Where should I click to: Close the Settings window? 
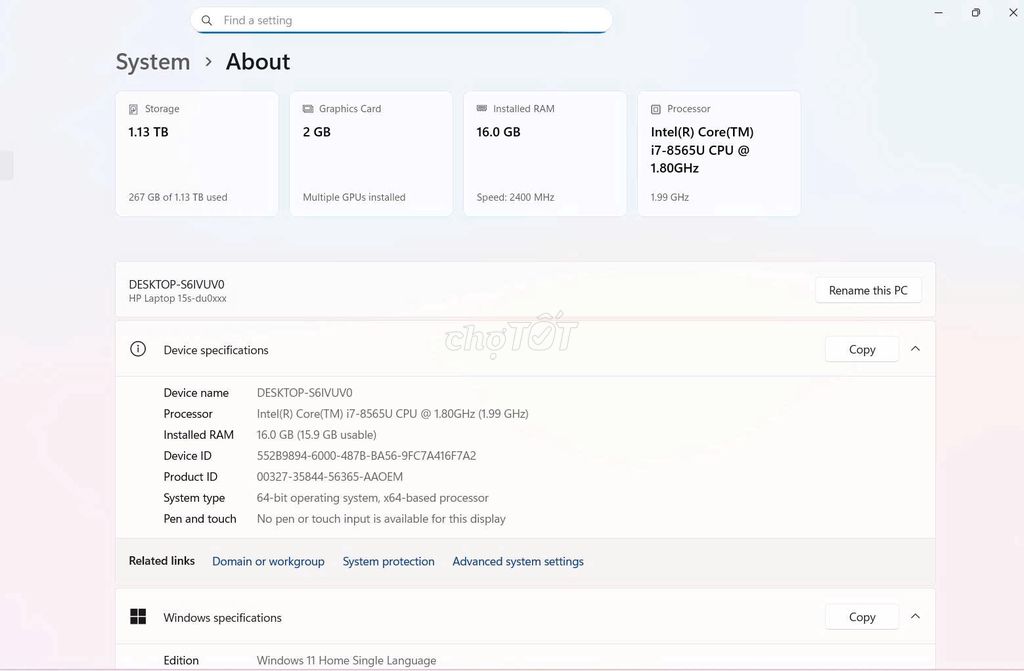pos(1013,12)
